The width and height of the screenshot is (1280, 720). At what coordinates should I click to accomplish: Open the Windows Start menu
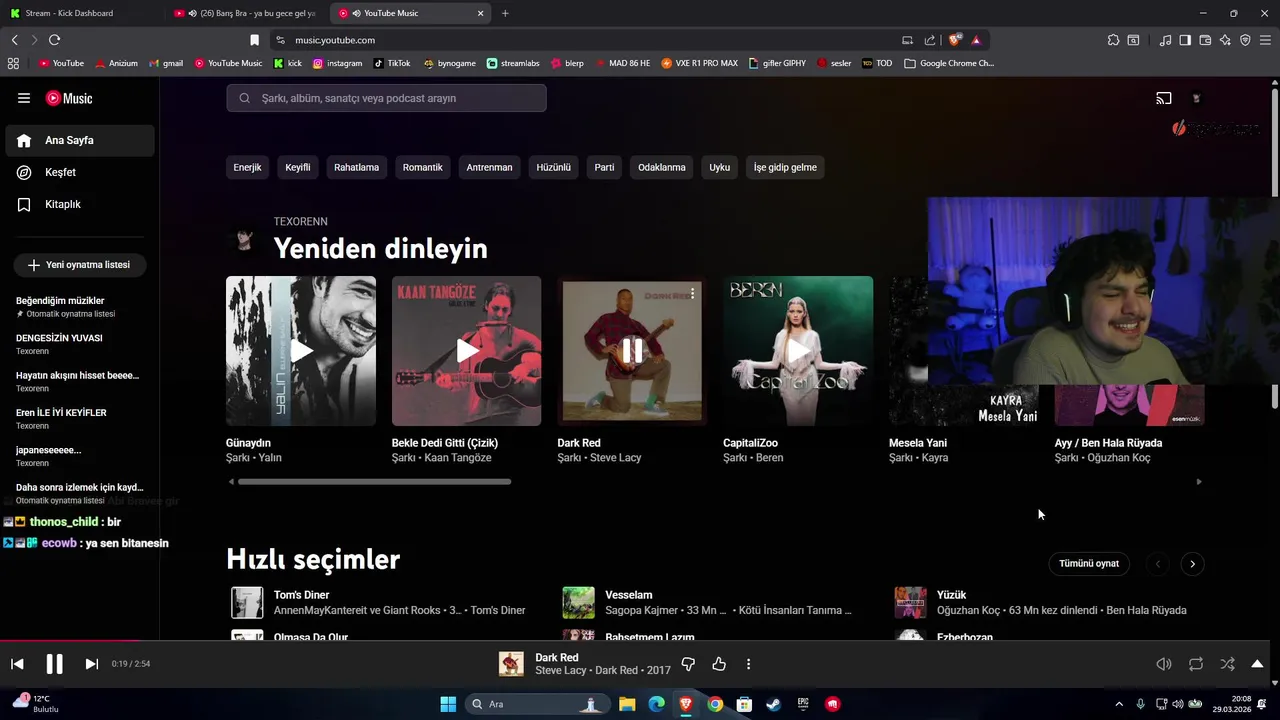point(448,704)
